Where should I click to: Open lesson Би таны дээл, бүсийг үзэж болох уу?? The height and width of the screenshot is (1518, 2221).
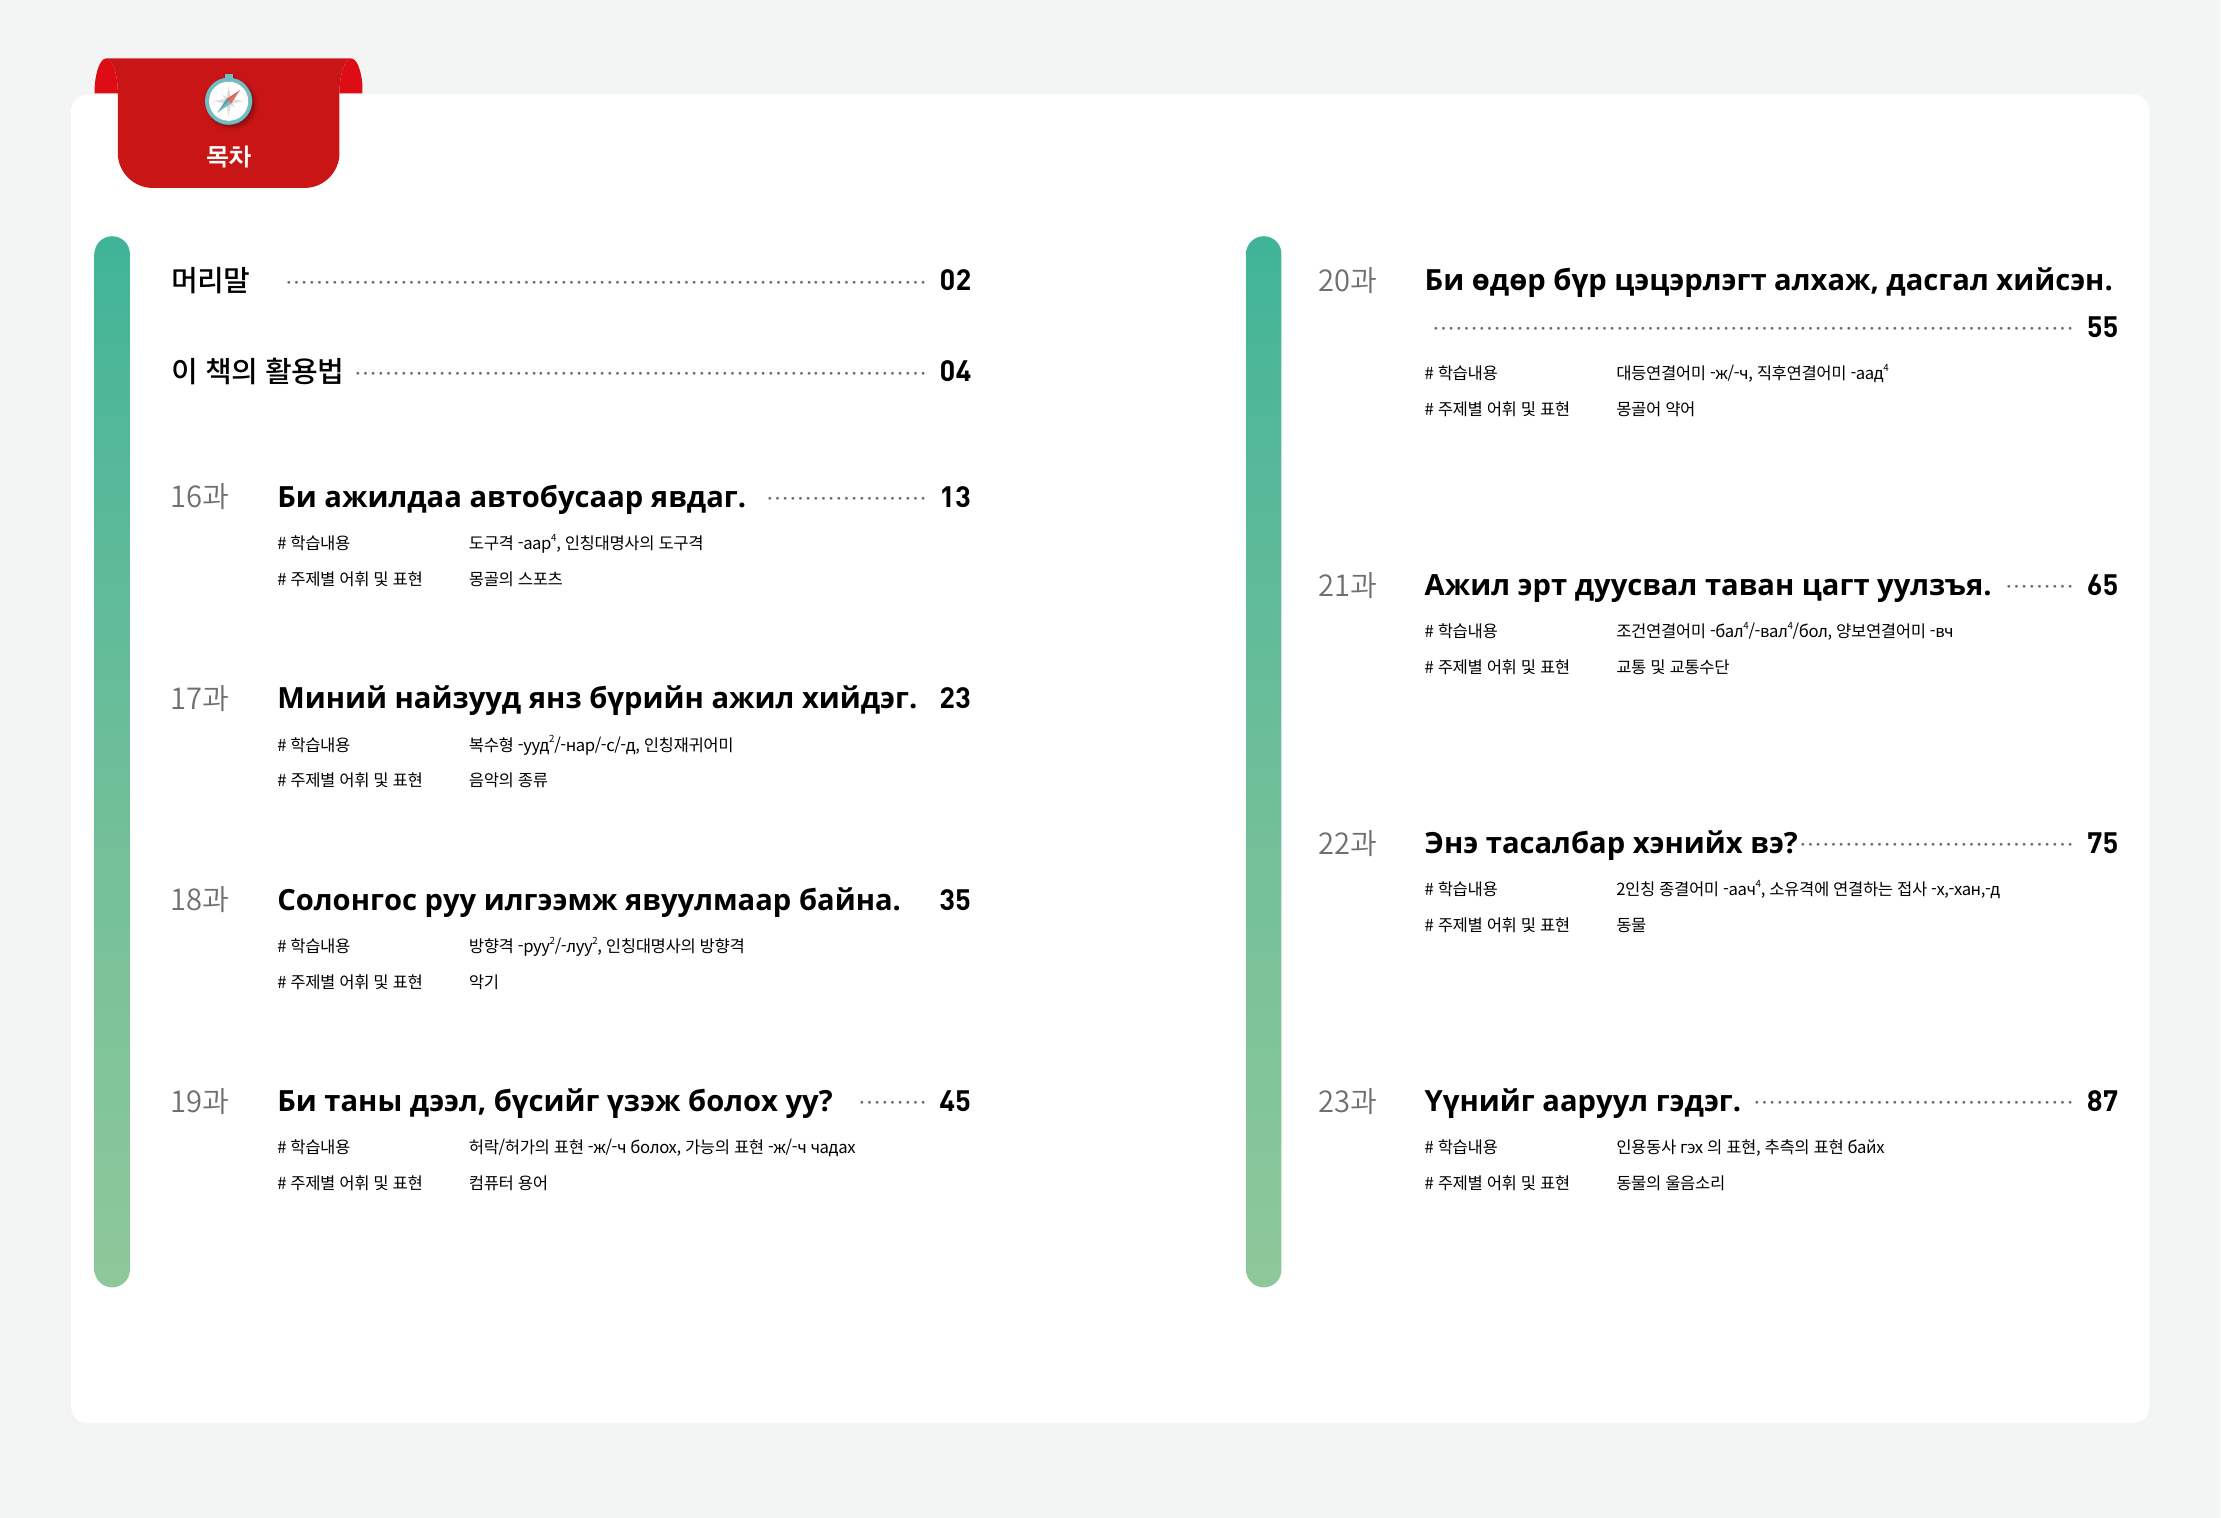(555, 1101)
